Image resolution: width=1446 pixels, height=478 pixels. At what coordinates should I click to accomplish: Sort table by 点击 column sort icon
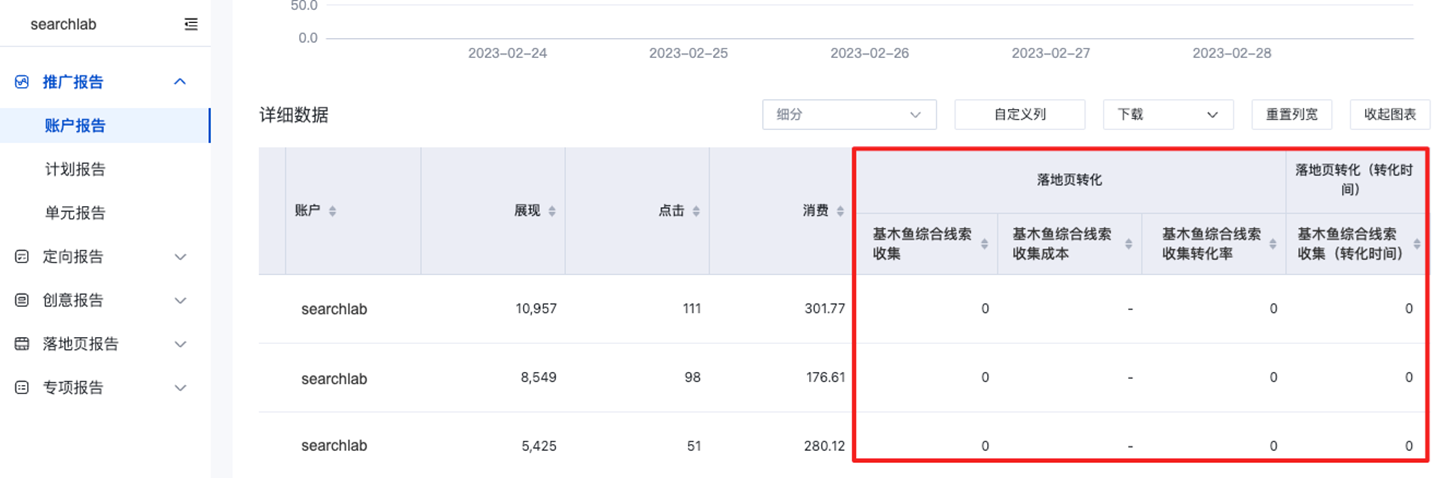coord(696,211)
